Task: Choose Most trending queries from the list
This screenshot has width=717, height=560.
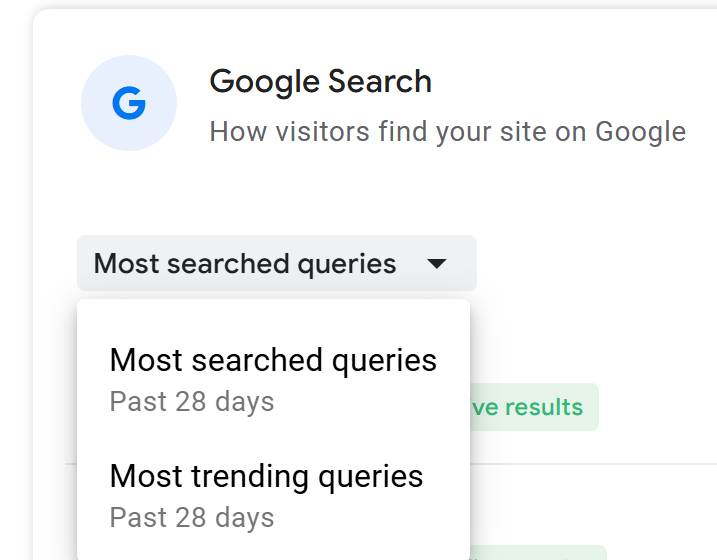Action: click(x=266, y=476)
